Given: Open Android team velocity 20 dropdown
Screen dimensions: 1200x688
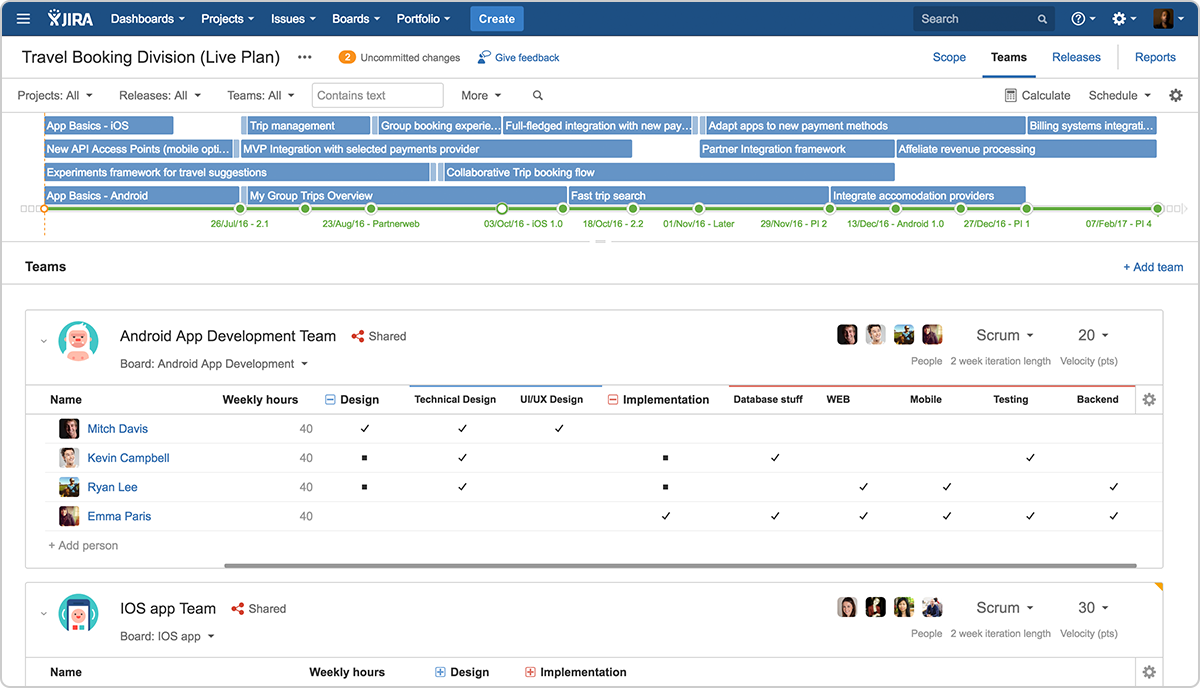Looking at the screenshot, I should tap(1093, 336).
